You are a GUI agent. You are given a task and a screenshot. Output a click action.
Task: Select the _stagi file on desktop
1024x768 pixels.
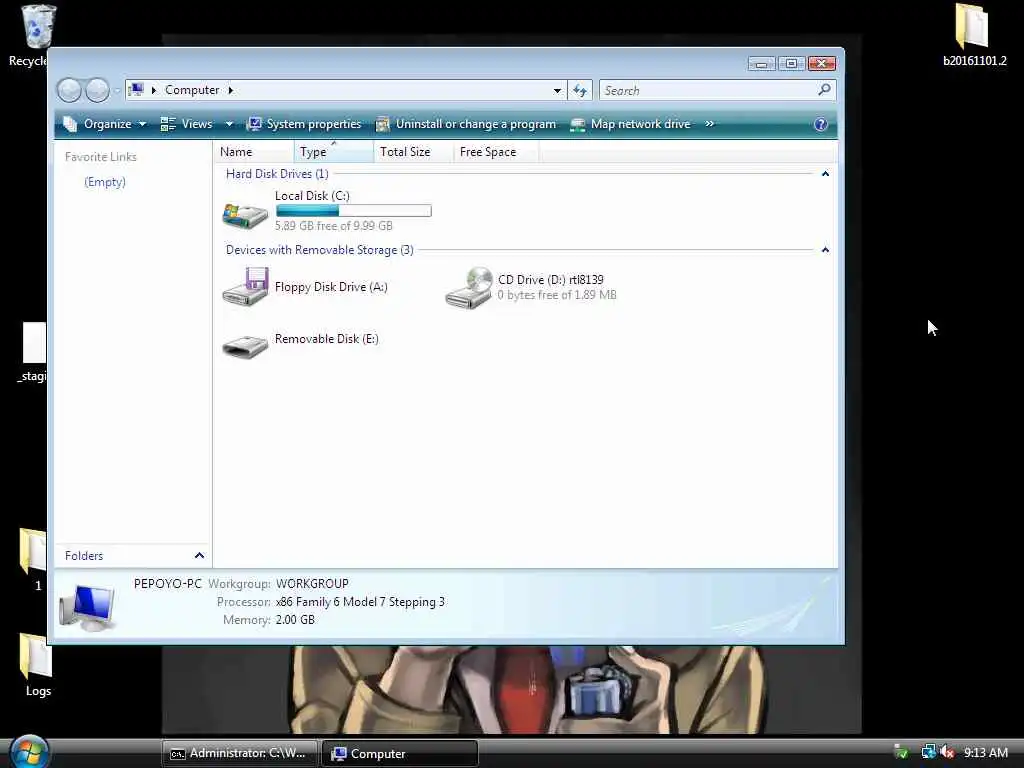(x=35, y=342)
